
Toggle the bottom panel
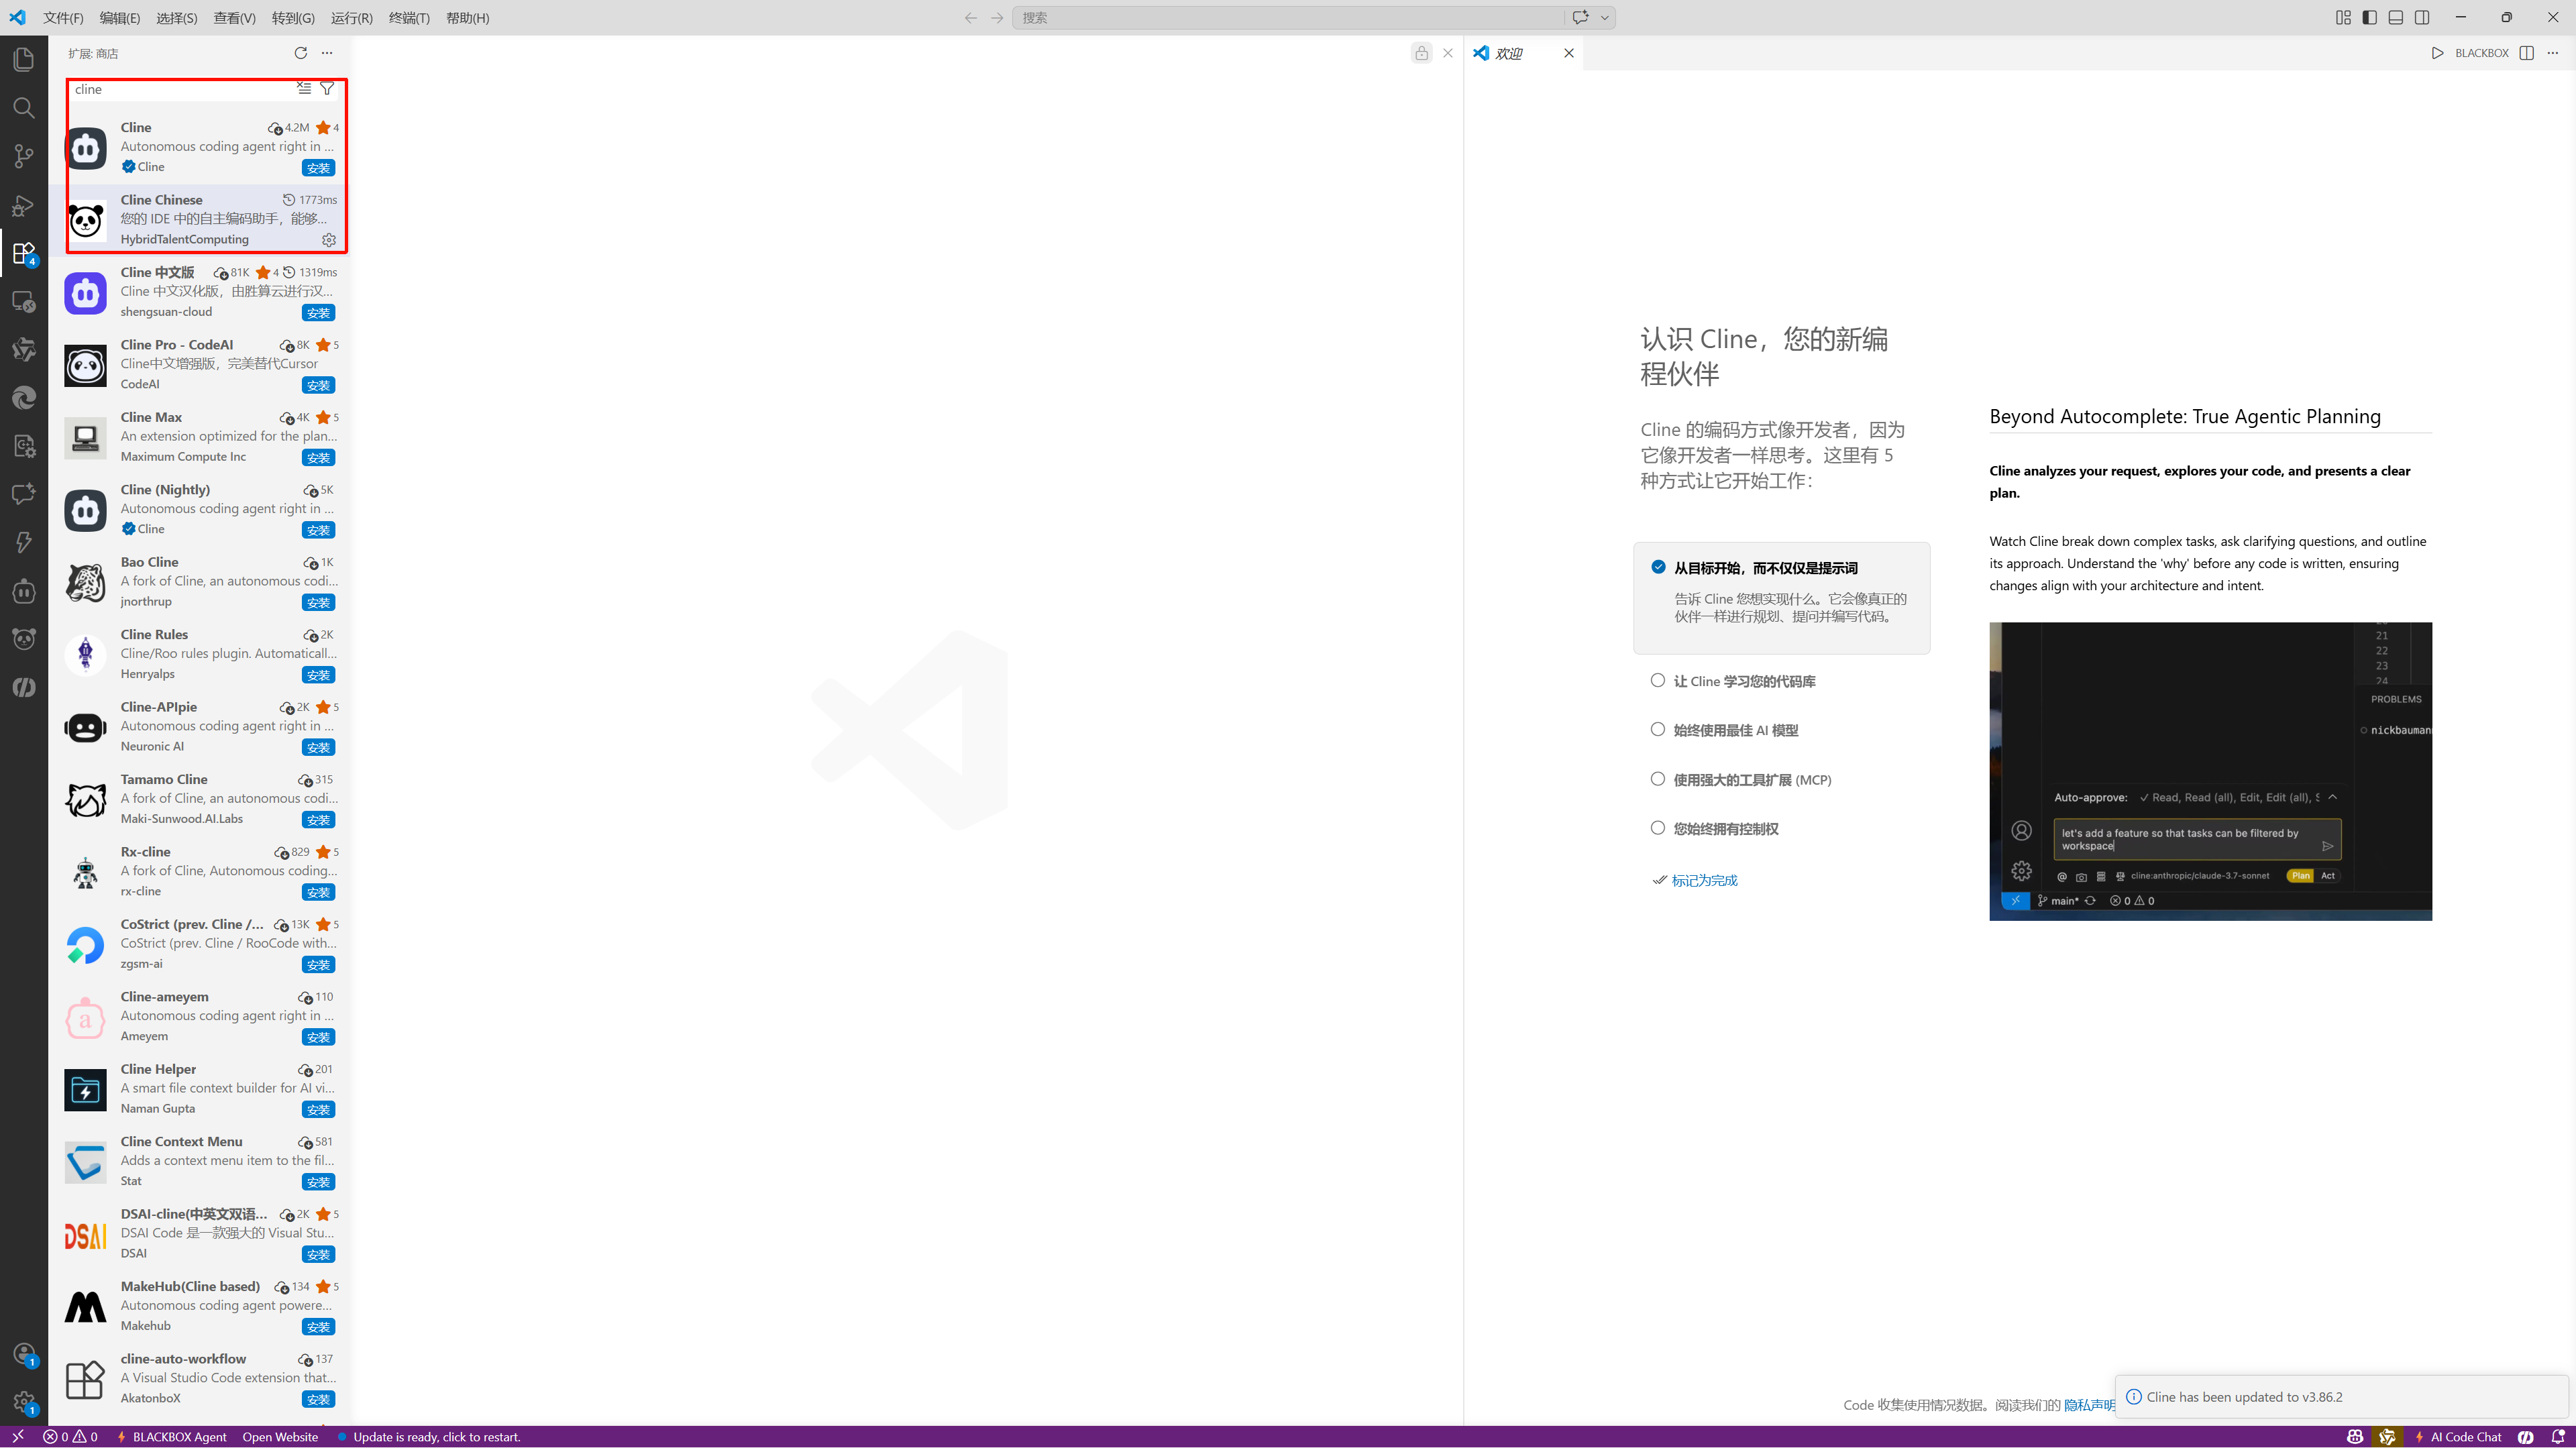[2395, 17]
